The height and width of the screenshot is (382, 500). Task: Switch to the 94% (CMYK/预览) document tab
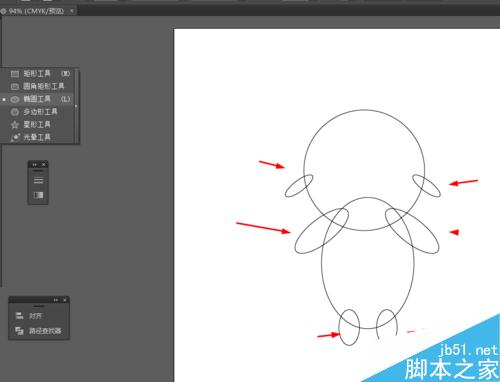click(x=36, y=11)
